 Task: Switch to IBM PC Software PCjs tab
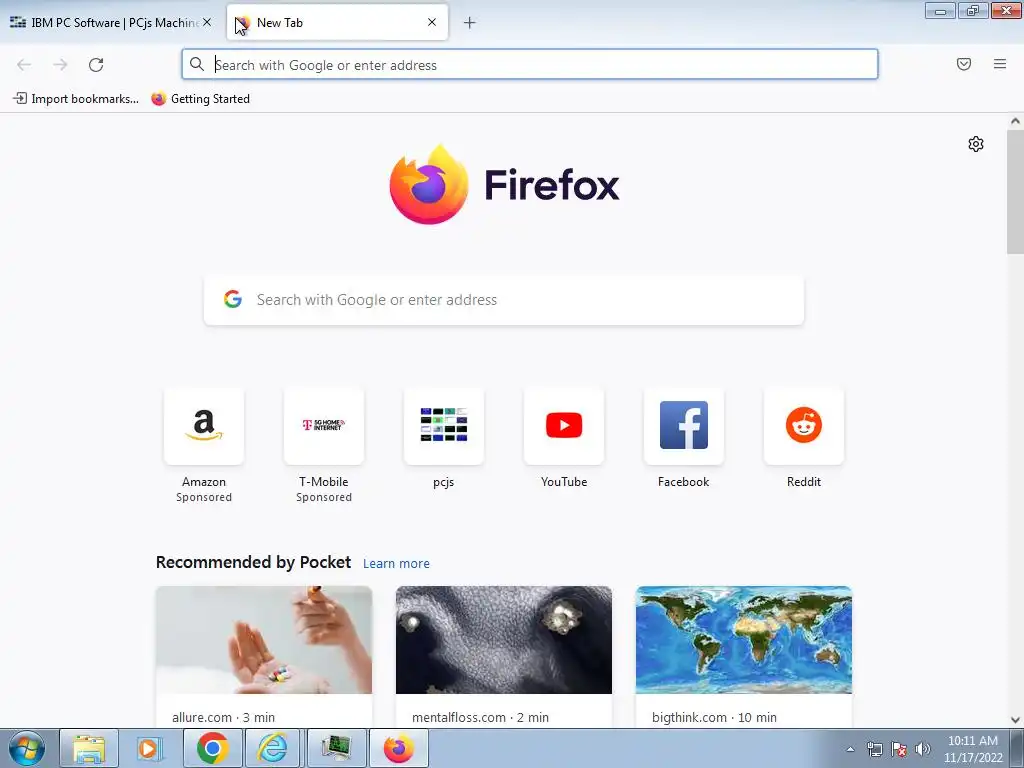tap(111, 23)
